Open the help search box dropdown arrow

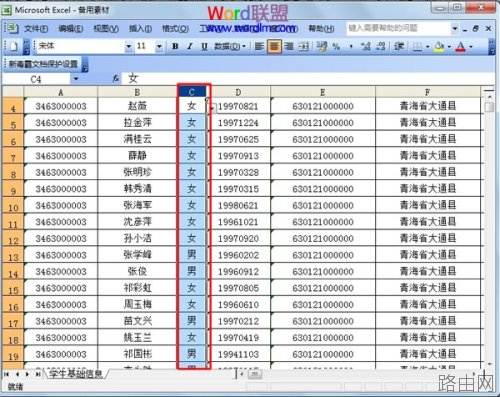coord(454,29)
